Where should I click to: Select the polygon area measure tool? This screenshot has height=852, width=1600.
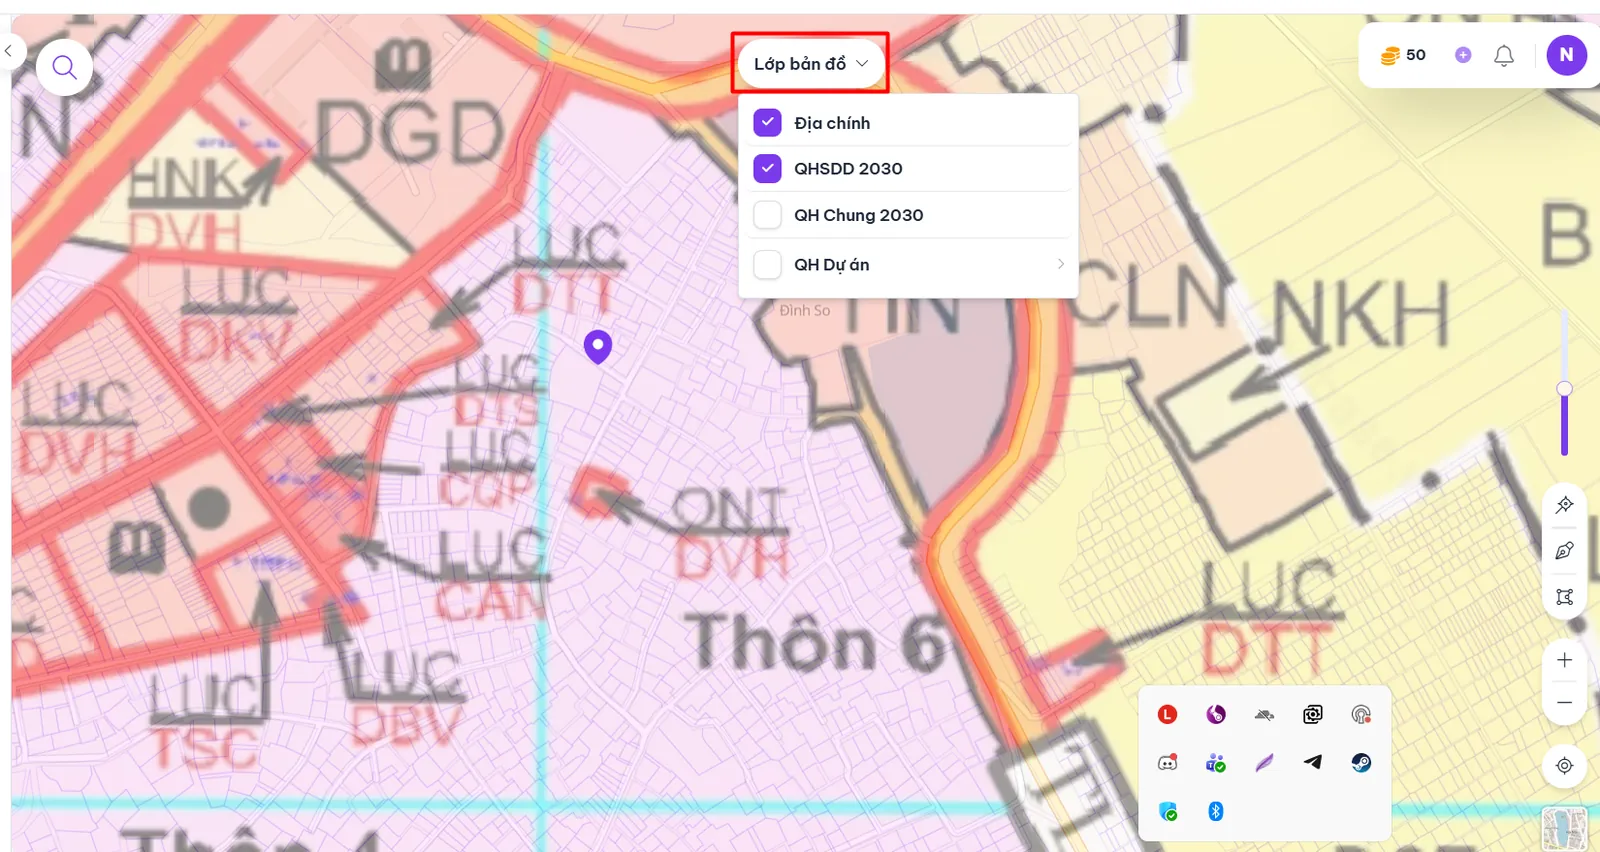click(x=1565, y=597)
